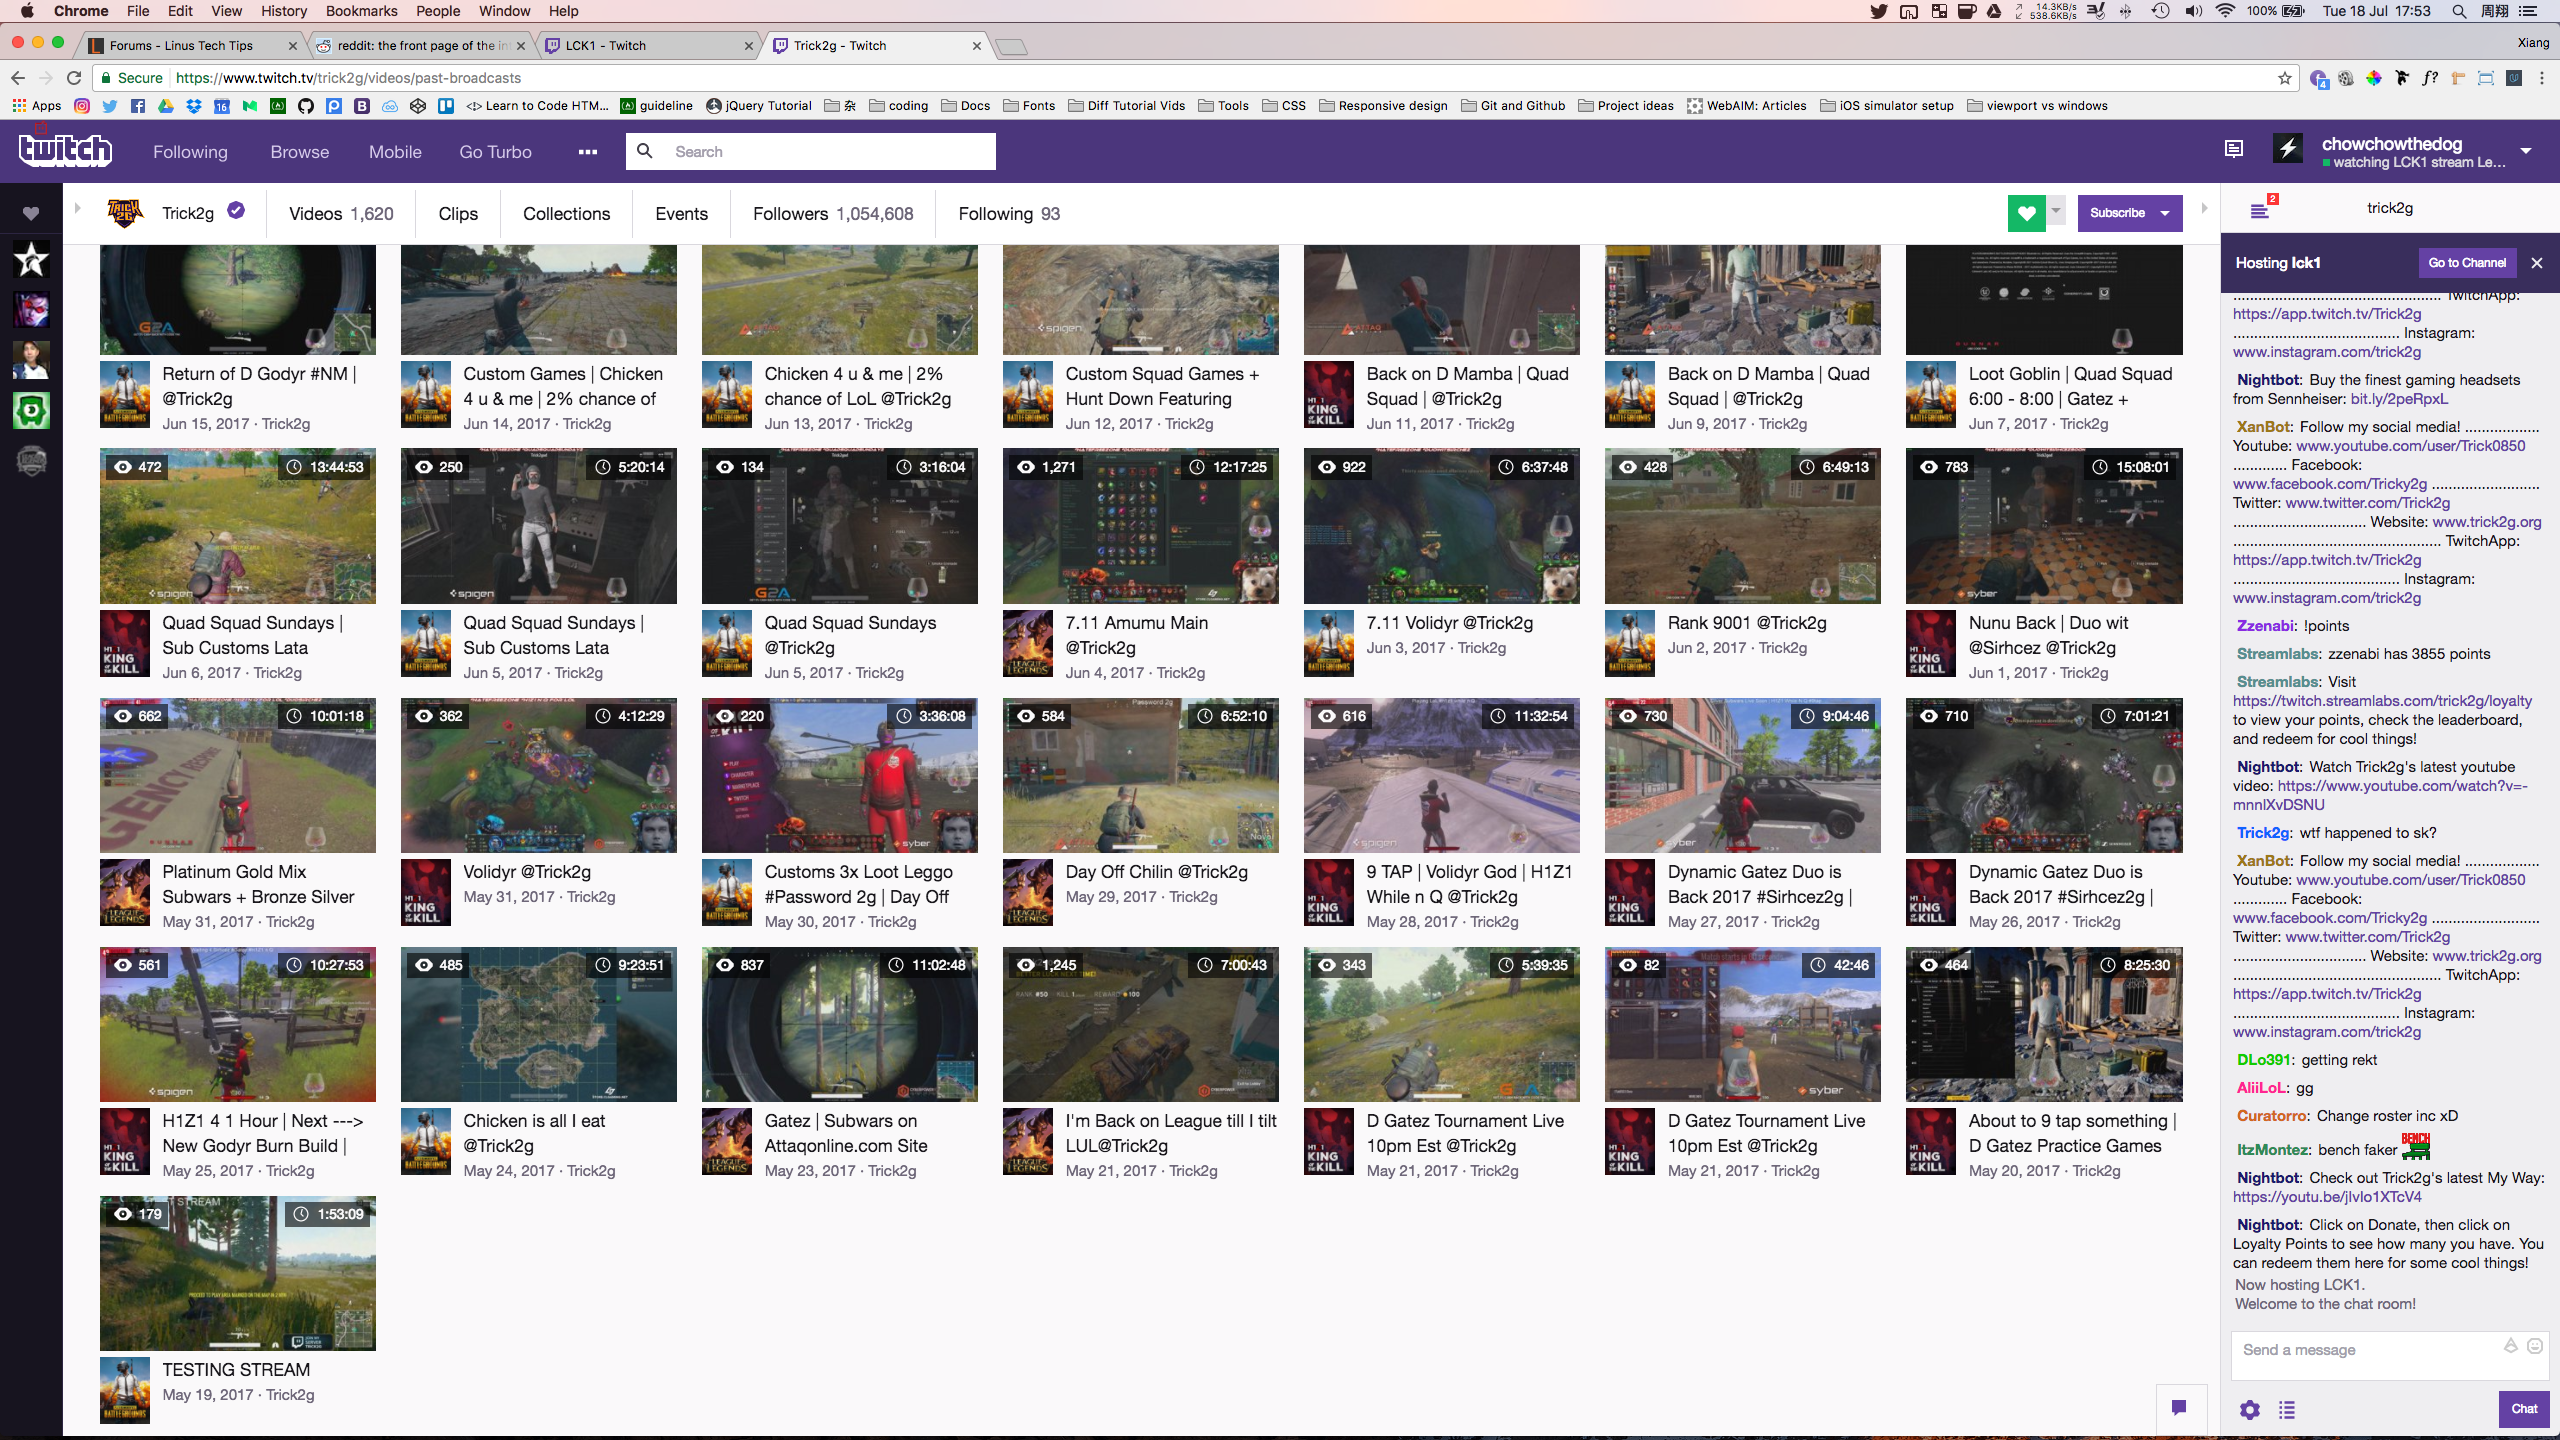Open the Events tab

click(681, 214)
